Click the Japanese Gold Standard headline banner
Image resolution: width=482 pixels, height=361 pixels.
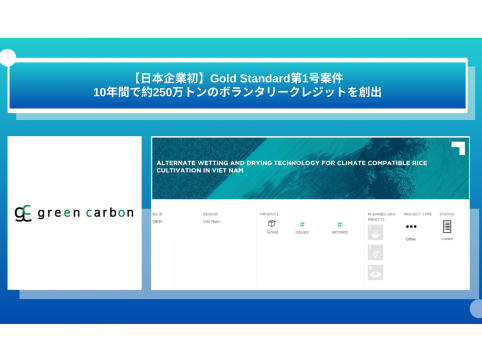(237, 85)
